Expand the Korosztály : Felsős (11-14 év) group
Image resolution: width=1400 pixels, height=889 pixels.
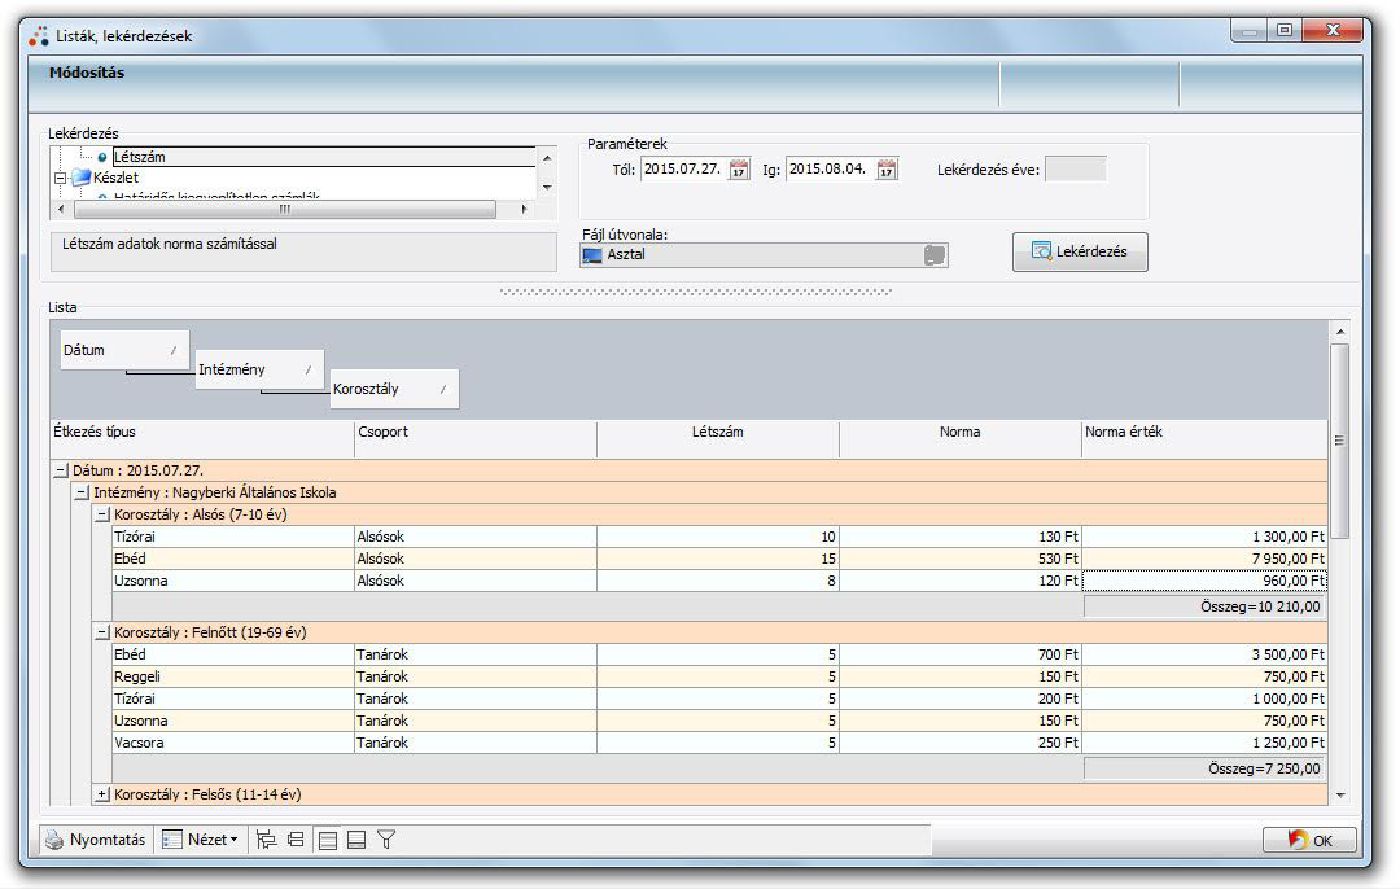click(102, 795)
